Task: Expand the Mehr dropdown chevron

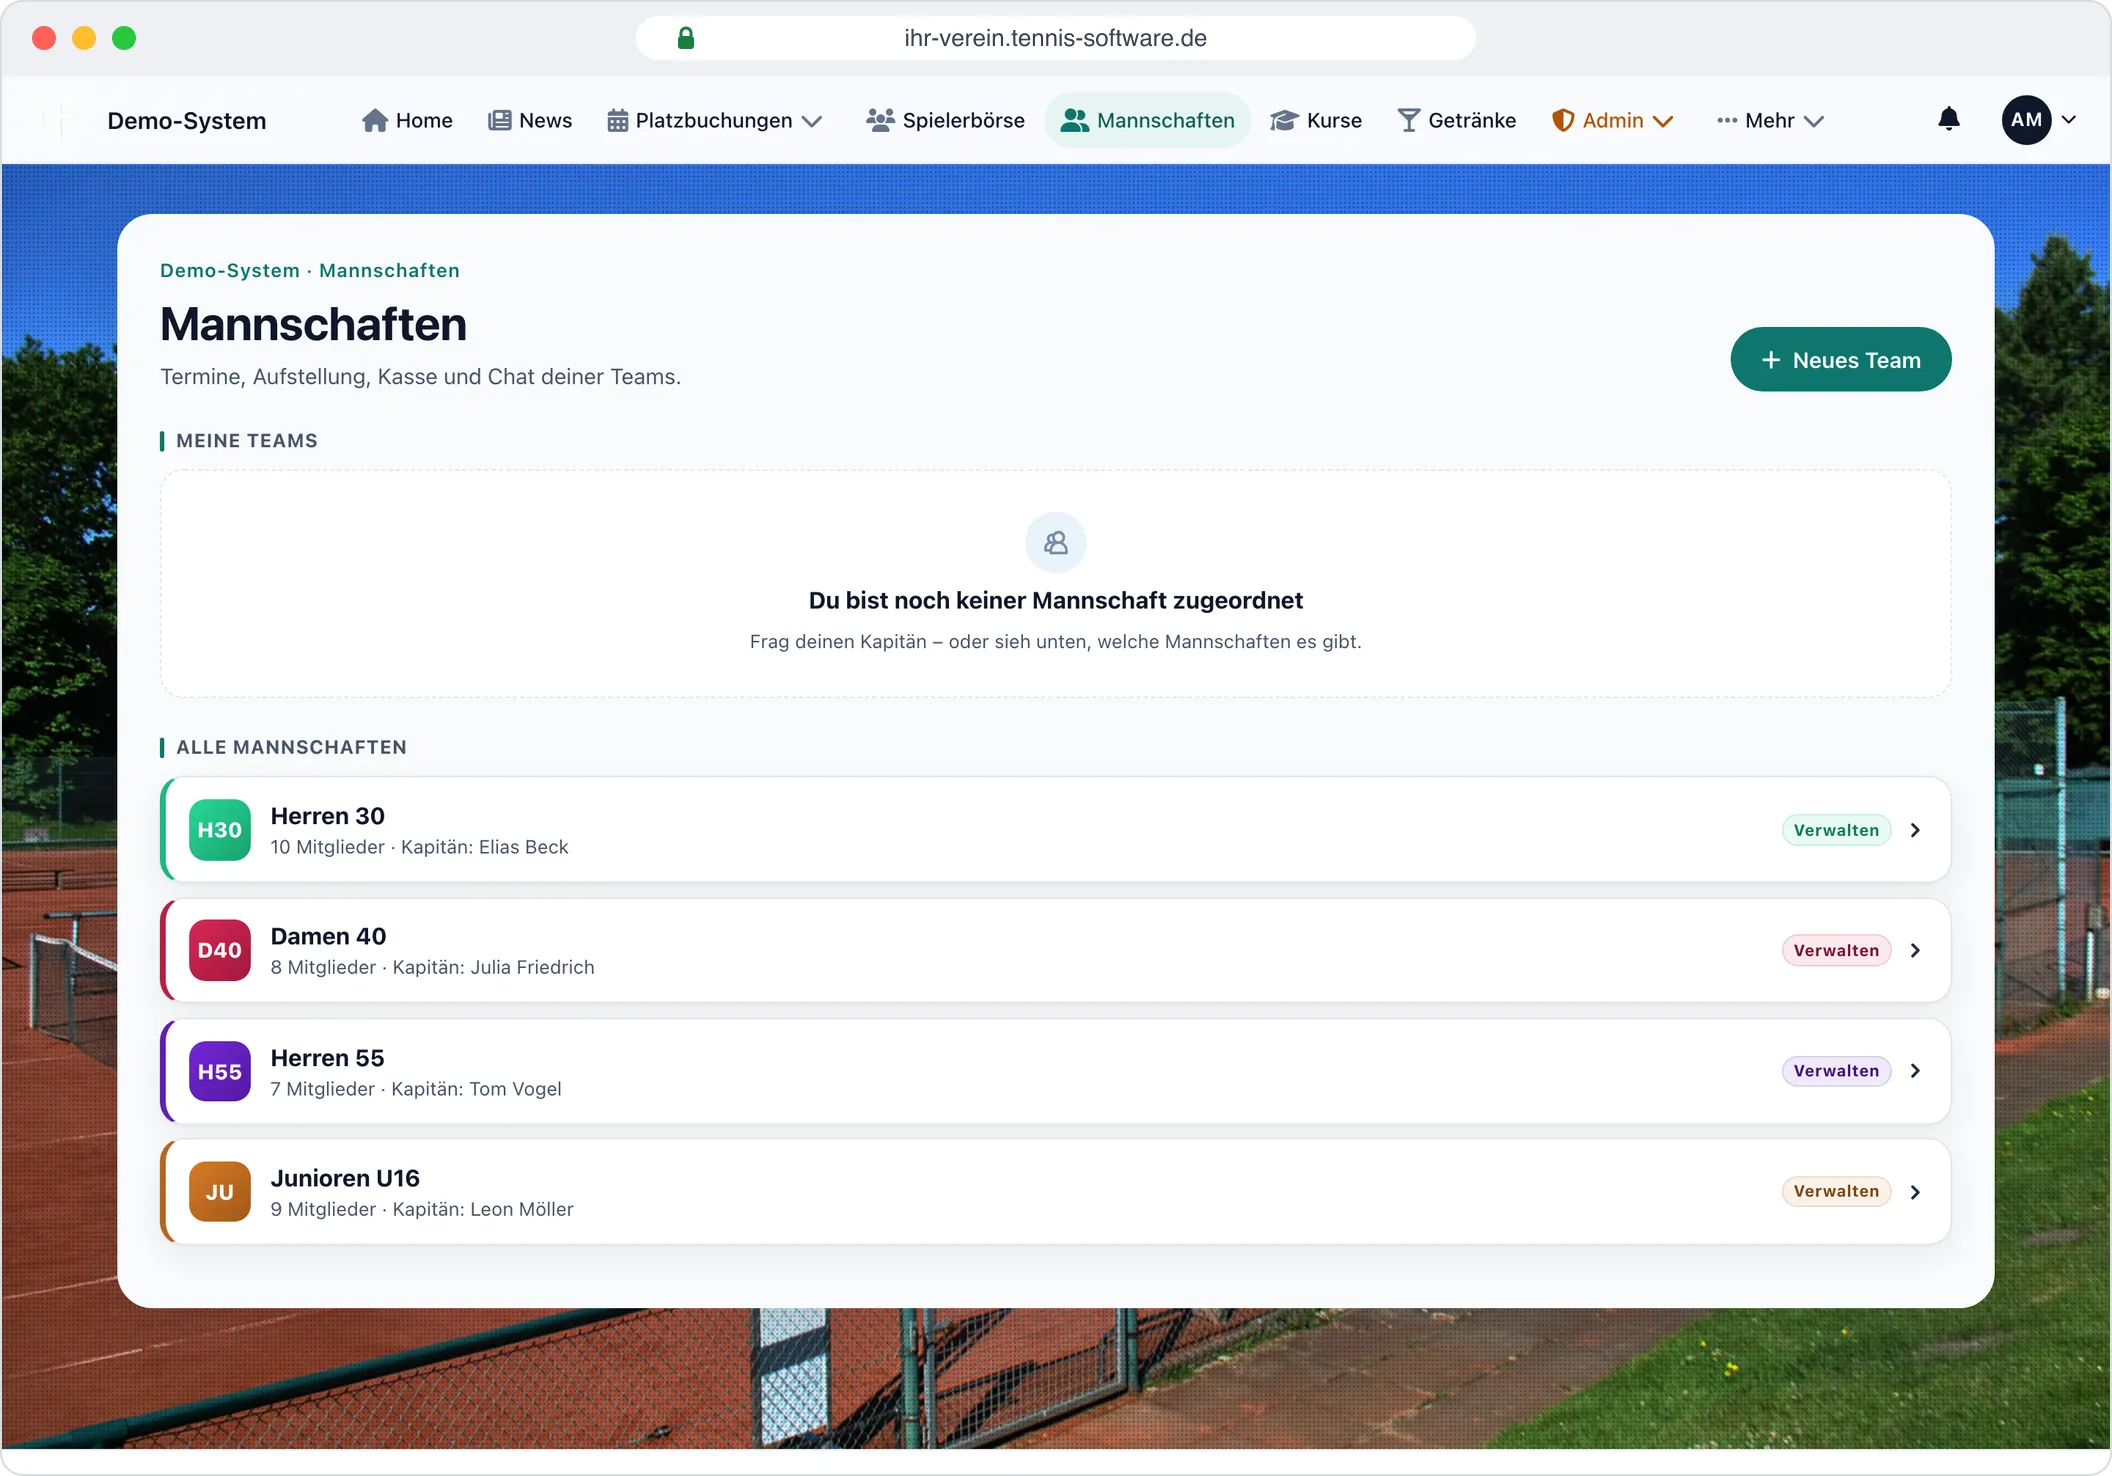Action: [1814, 121]
